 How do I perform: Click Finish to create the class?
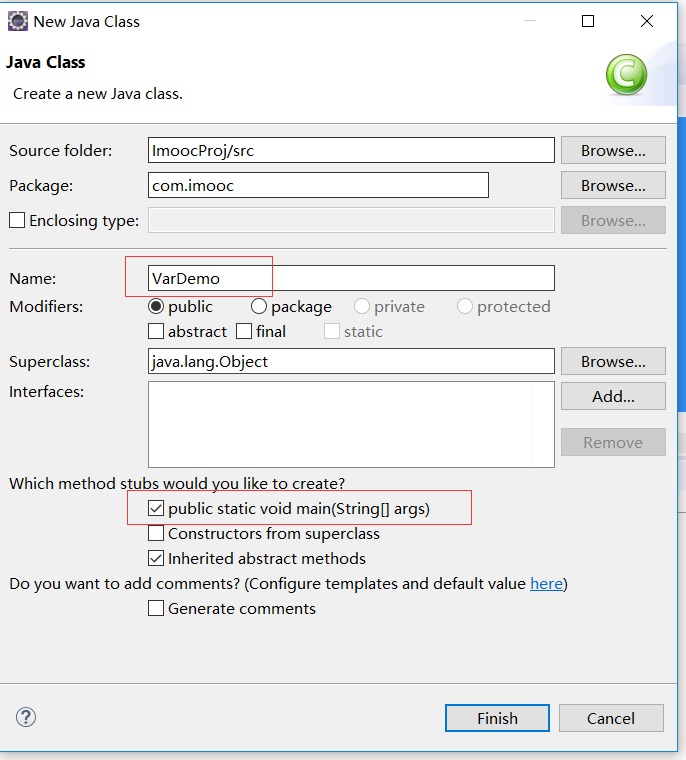coord(497,718)
